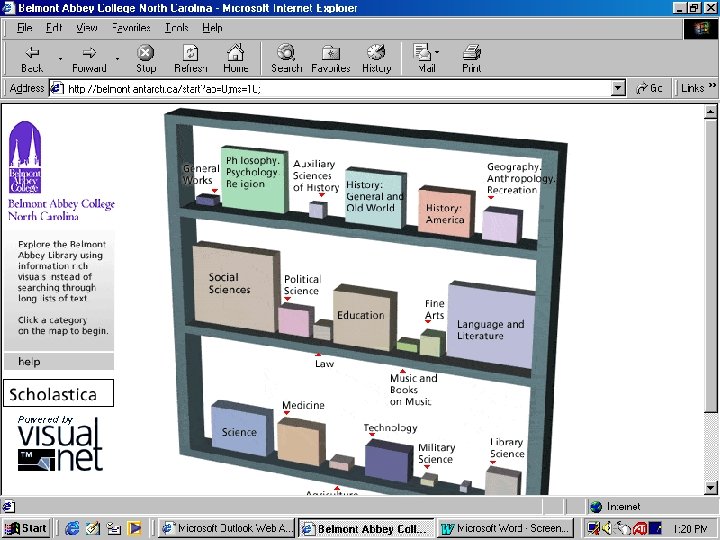This screenshot has width=720, height=540.
Task: Click the ATI tray icon
Action: tap(640, 529)
